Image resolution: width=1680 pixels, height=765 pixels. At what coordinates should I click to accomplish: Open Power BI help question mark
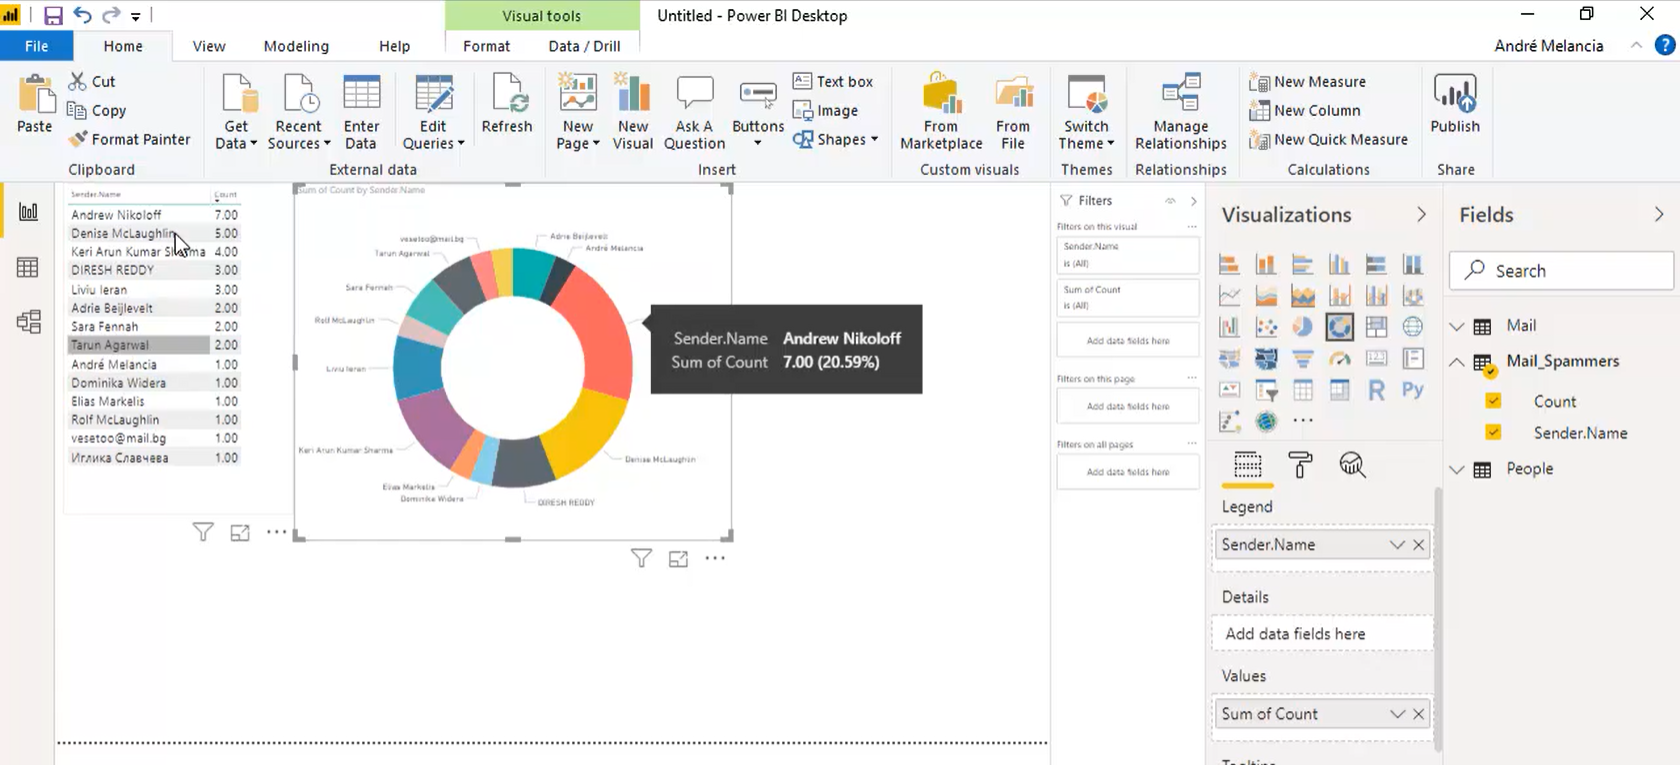pos(1664,45)
